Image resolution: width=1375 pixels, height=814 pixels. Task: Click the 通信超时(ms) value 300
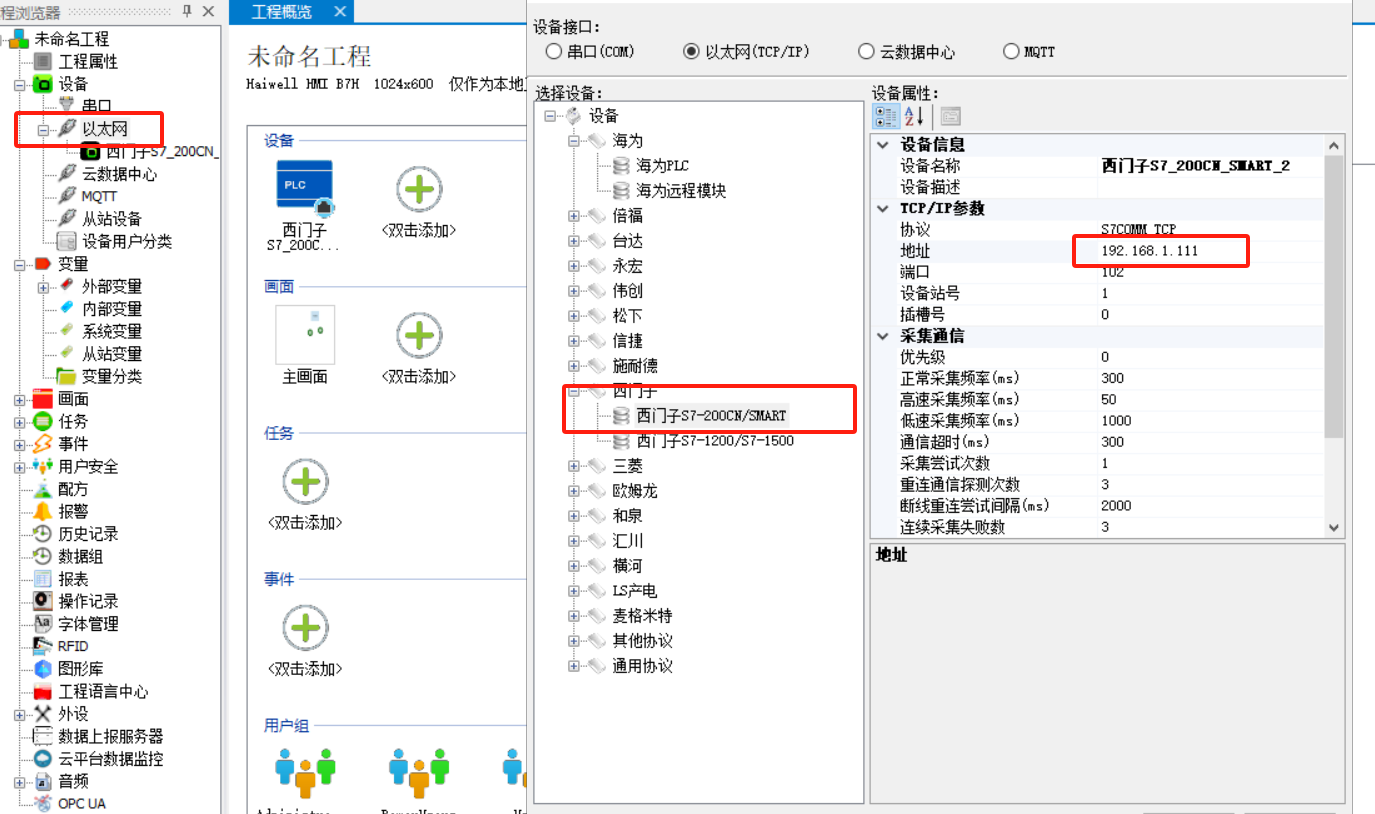tap(1211, 442)
